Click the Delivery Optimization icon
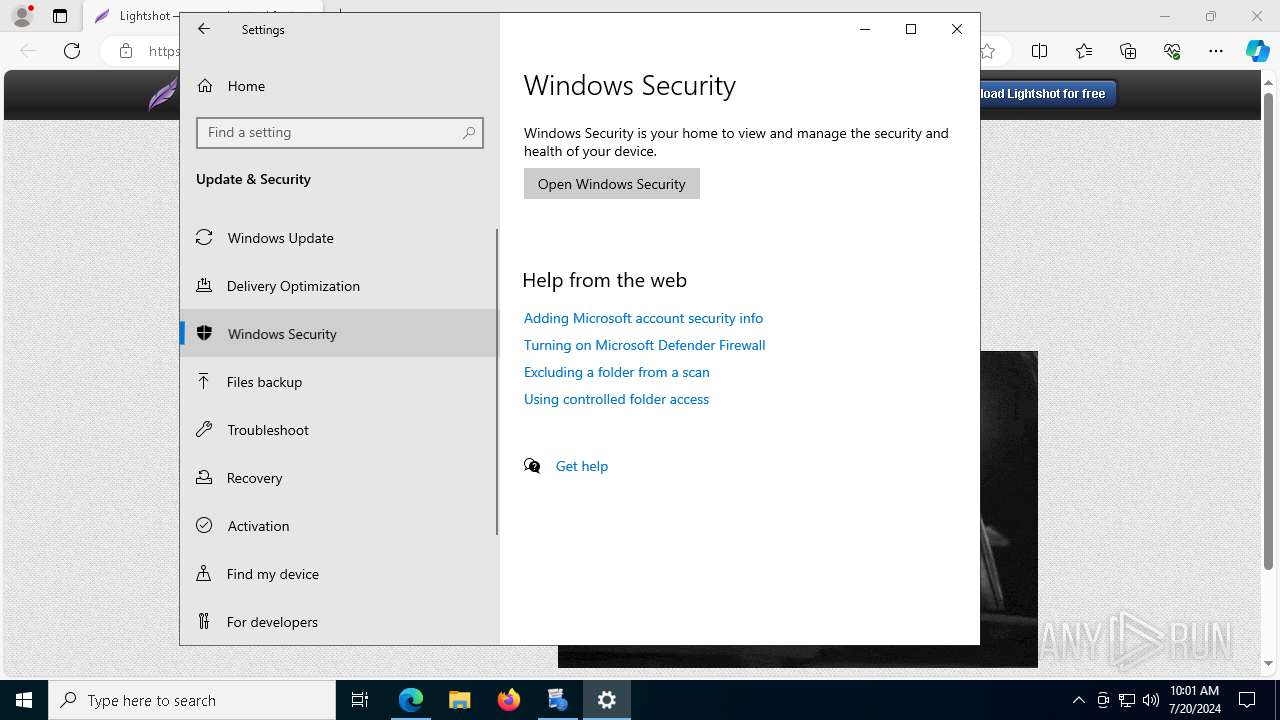 (x=204, y=285)
